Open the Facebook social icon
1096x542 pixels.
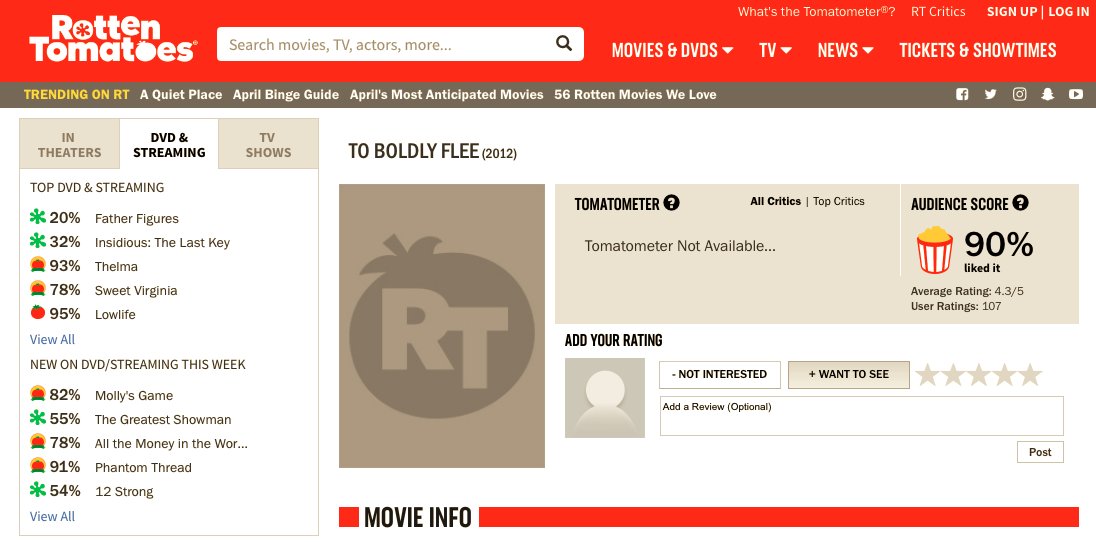coord(962,94)
